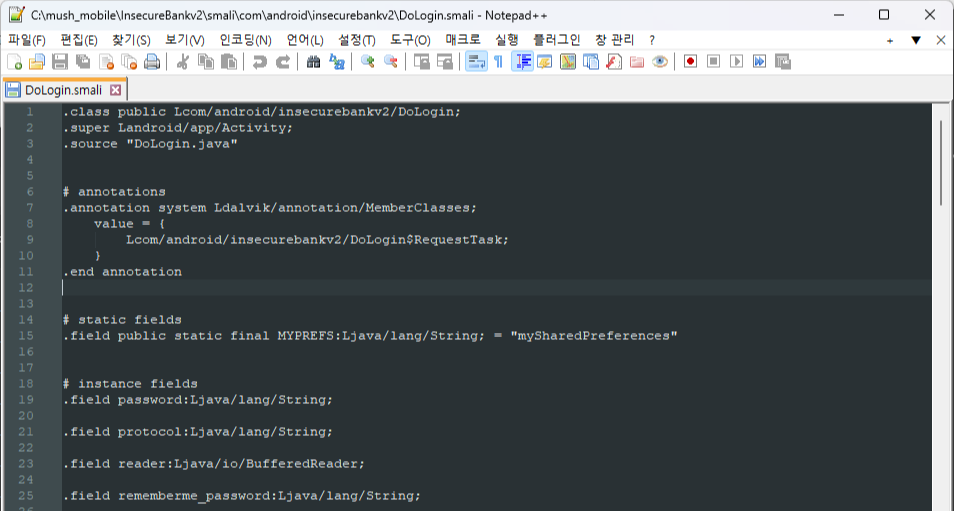Click the user-defined language icon
Viewport: 954px width, 511px height.
545,61
